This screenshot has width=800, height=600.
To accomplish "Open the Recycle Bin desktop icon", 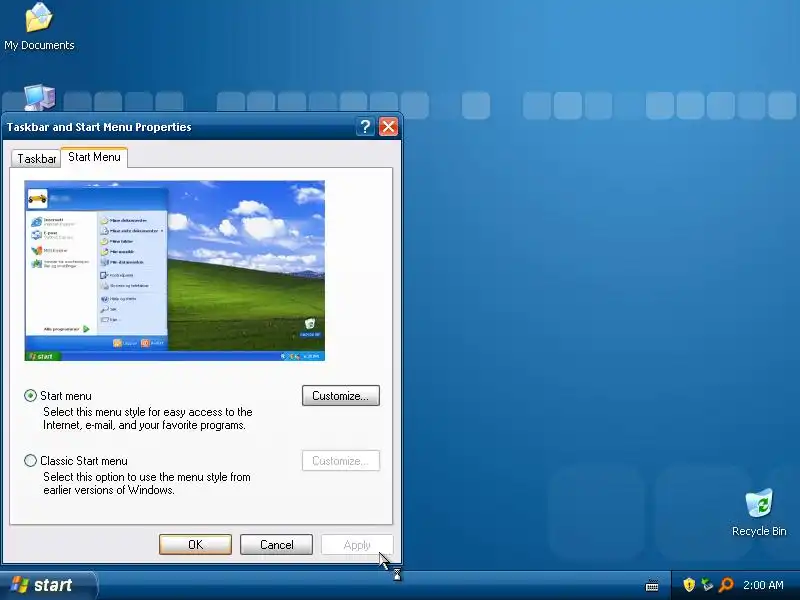I will 759,512.
